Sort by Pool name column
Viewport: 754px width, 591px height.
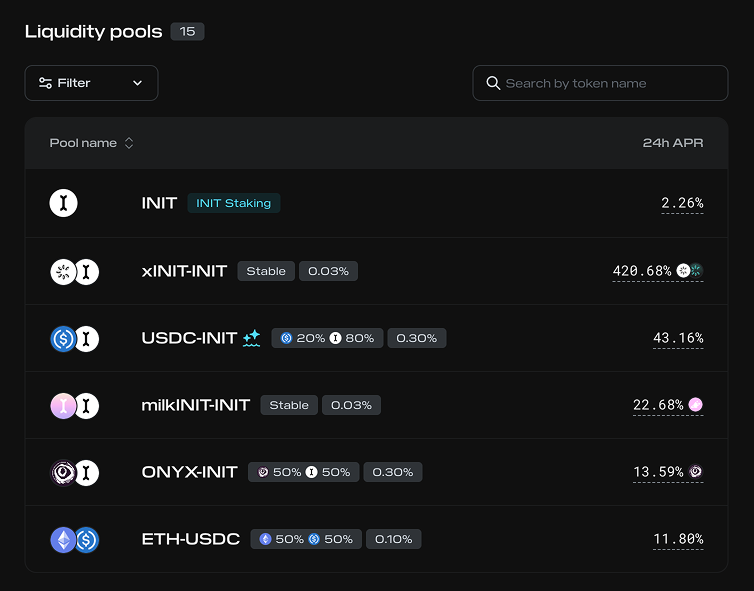[91, 143]
